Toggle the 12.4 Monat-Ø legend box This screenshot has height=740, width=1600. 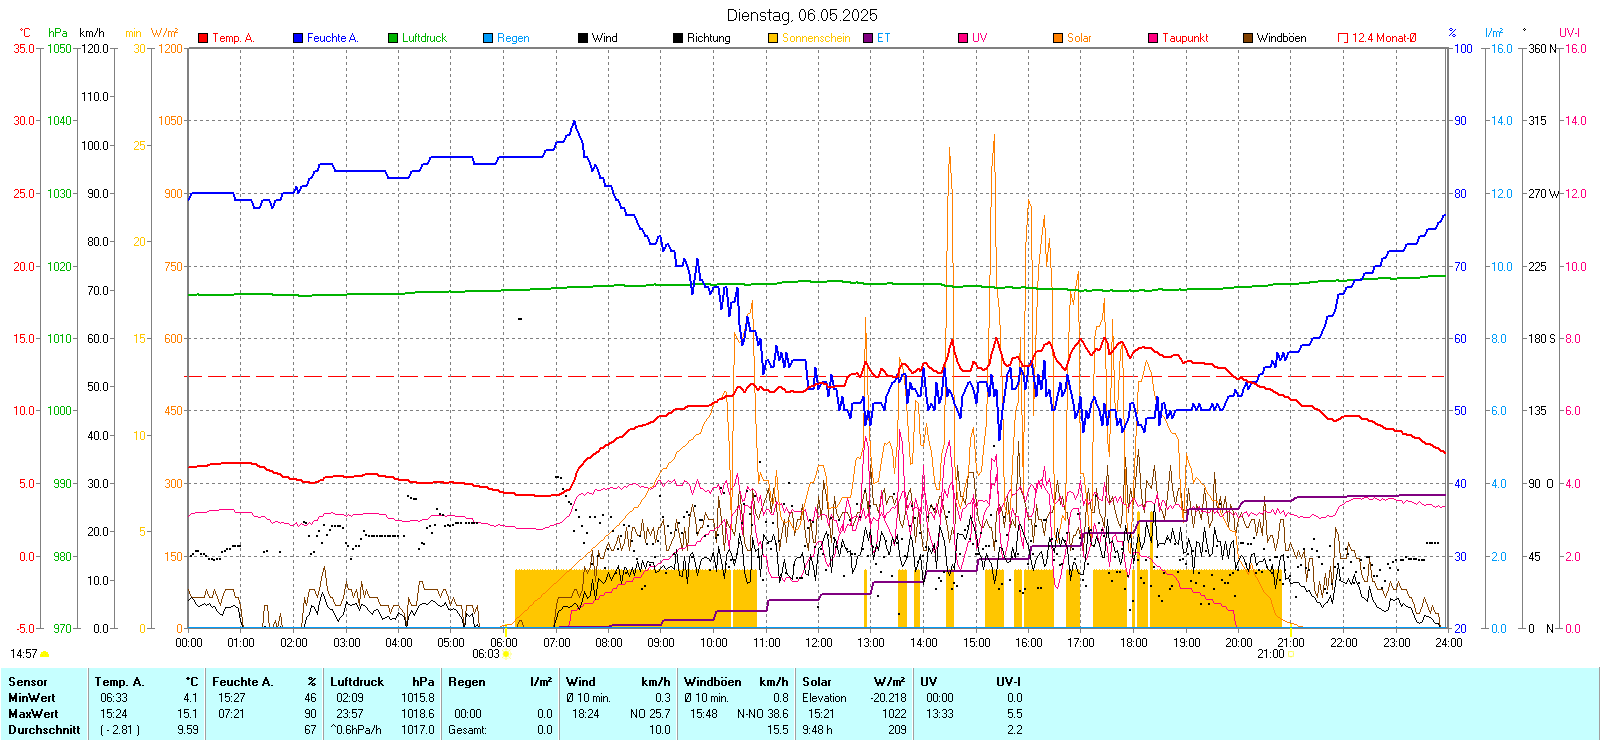pyautogui.click(x=1343, y=38)
